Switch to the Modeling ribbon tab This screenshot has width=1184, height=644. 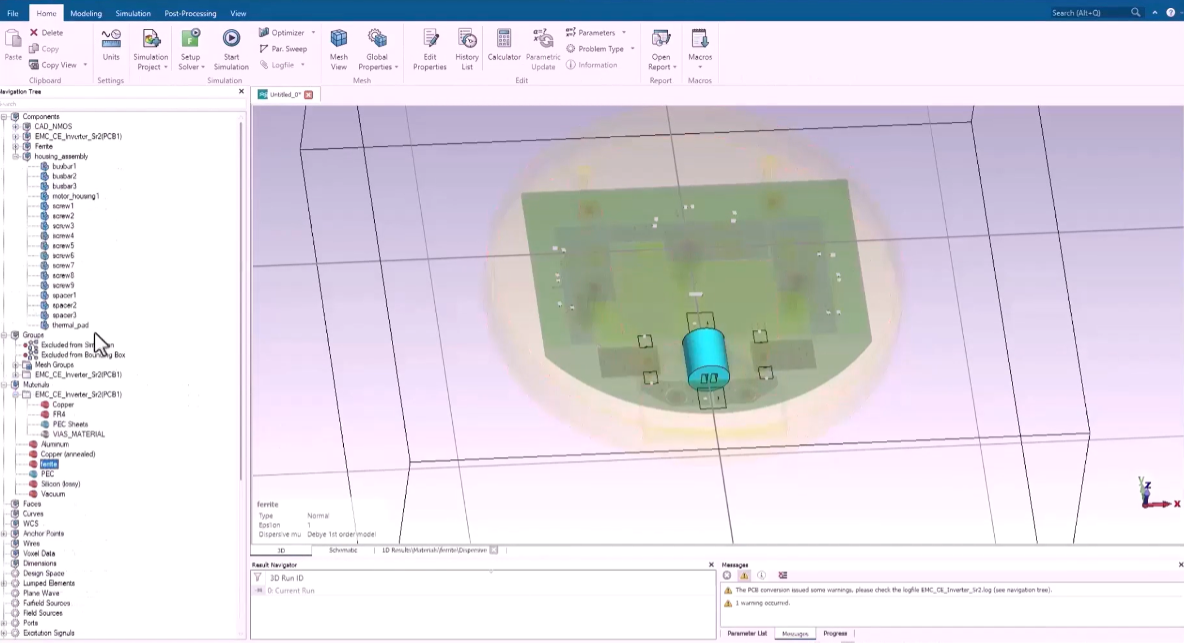[86, 13]
